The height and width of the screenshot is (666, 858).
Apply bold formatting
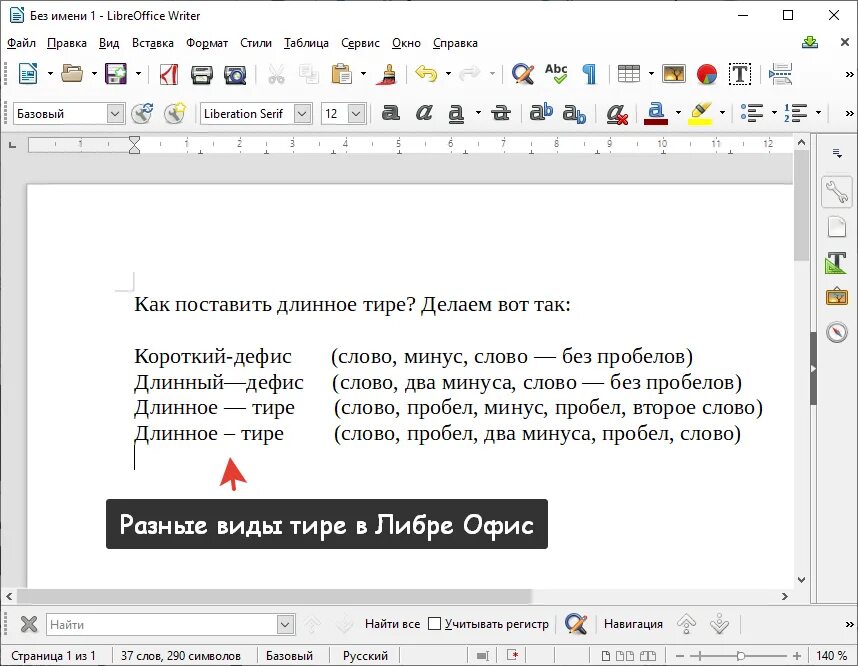pyautogui.click(x=390, y=113)
